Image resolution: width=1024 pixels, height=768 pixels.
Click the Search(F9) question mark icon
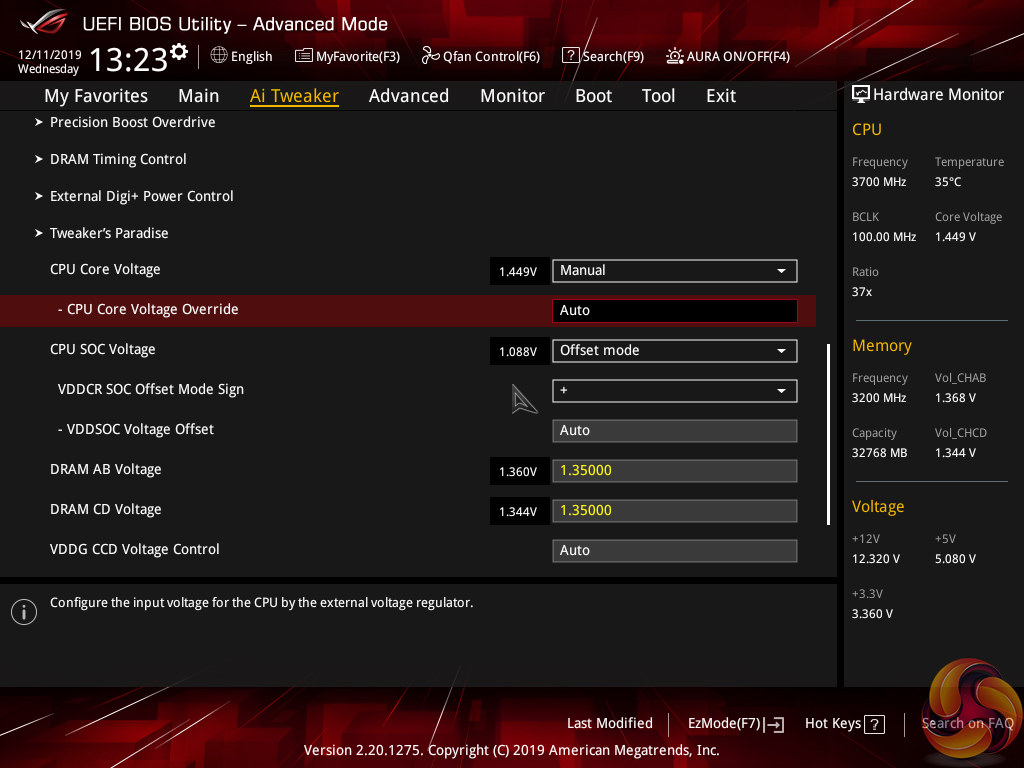pyautogui.click(x=570, y=56)
